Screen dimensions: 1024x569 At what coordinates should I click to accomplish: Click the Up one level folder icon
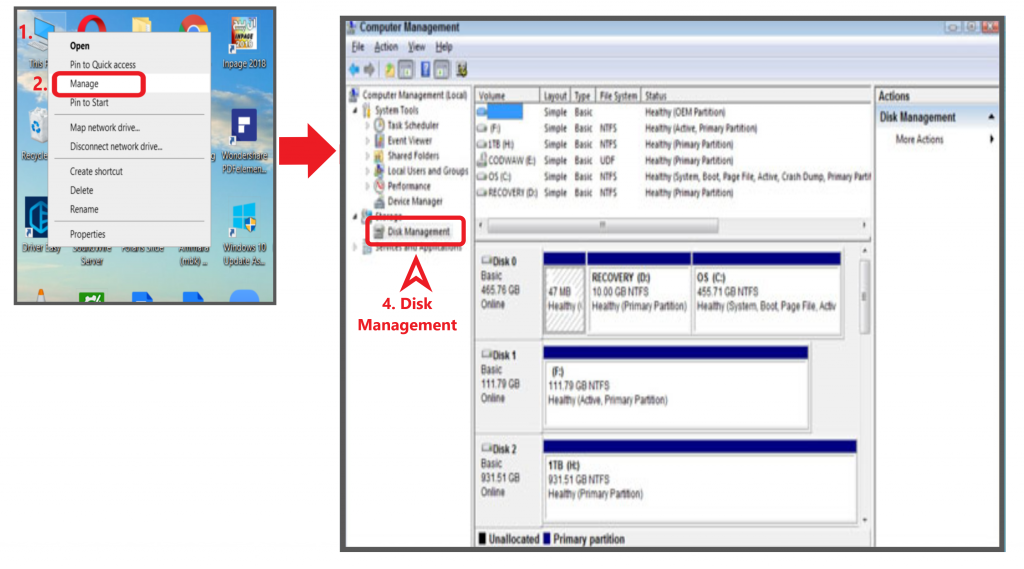[389, 69]
